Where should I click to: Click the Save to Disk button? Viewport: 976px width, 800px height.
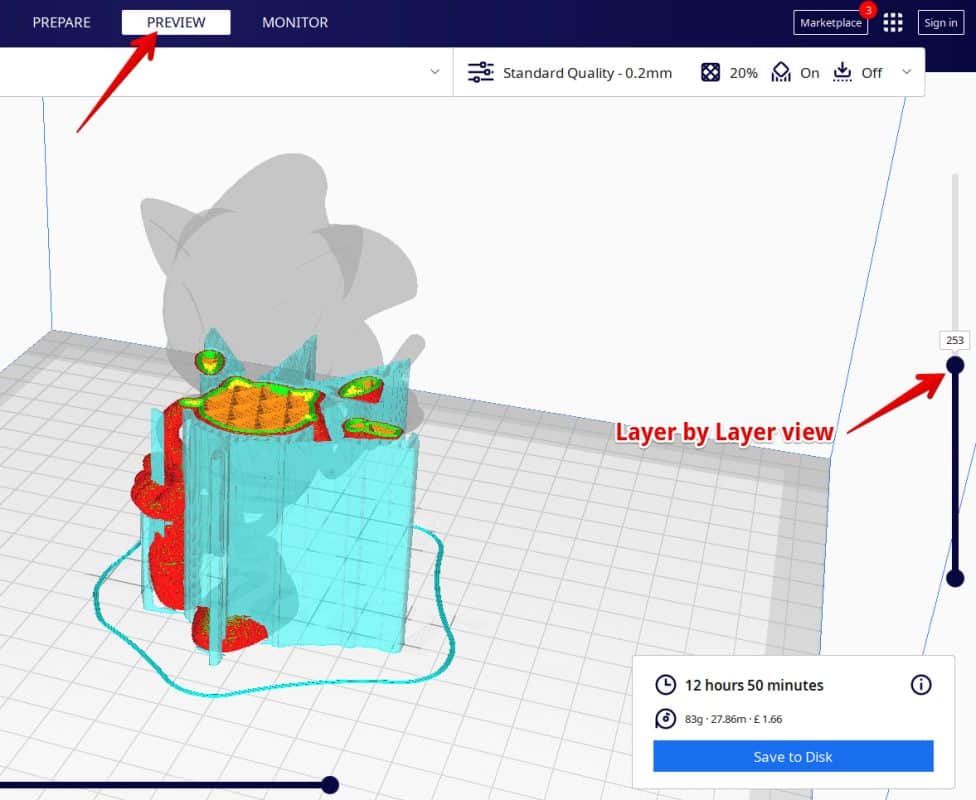pos(792,756)
